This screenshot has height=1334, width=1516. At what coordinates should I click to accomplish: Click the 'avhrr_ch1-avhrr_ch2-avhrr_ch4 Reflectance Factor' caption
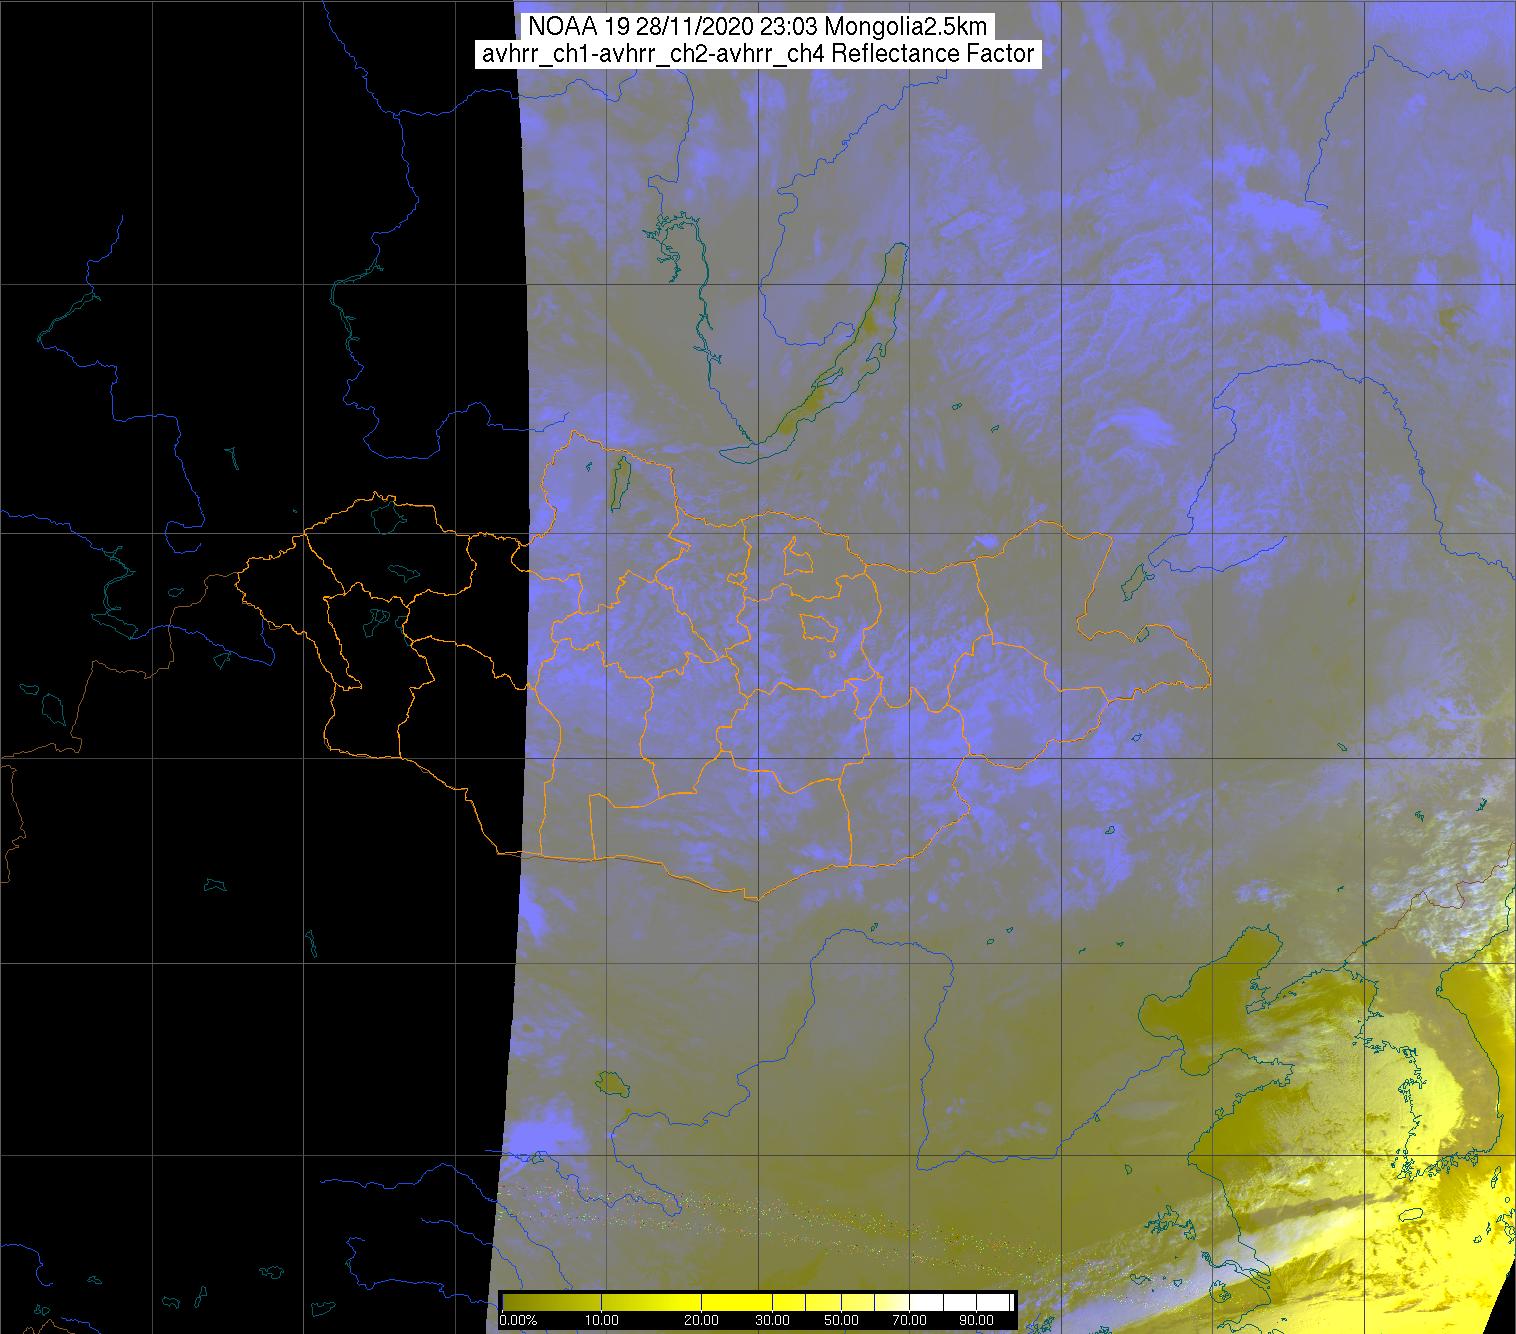(x=758, y=54)
